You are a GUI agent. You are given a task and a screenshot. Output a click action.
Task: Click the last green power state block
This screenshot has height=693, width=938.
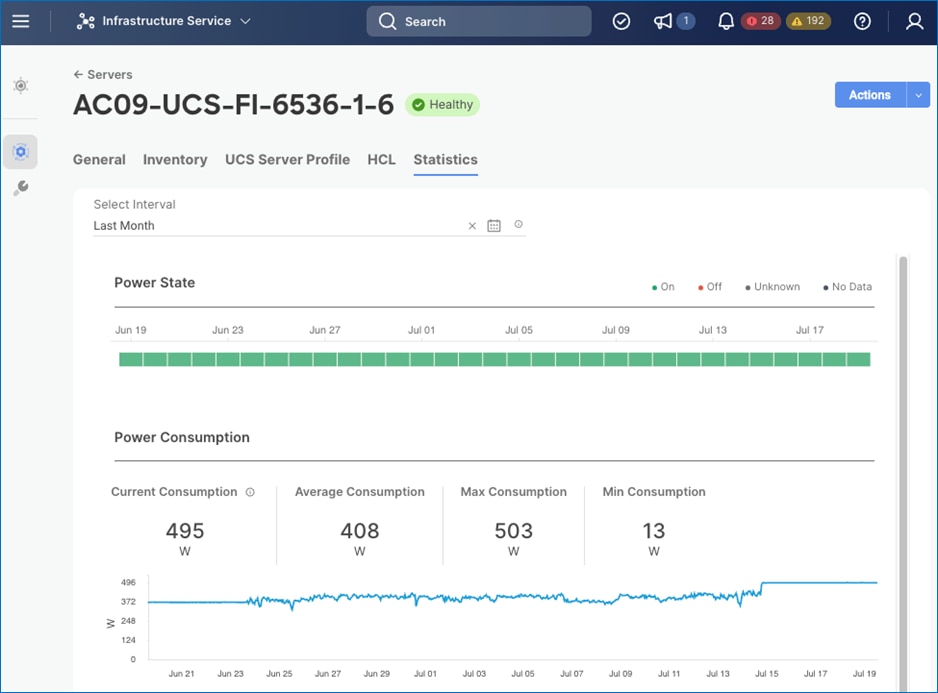click(858, 359)
